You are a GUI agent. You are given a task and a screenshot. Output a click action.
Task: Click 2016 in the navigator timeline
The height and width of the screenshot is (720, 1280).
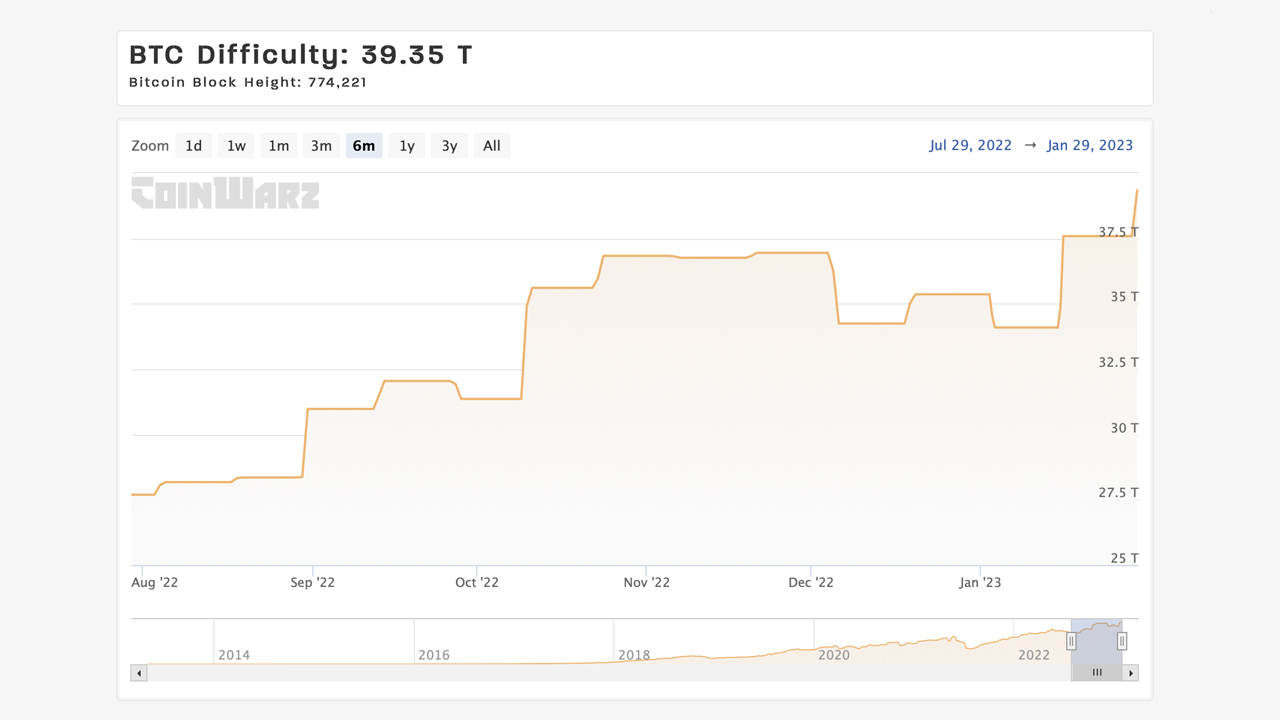pos(434,655)
